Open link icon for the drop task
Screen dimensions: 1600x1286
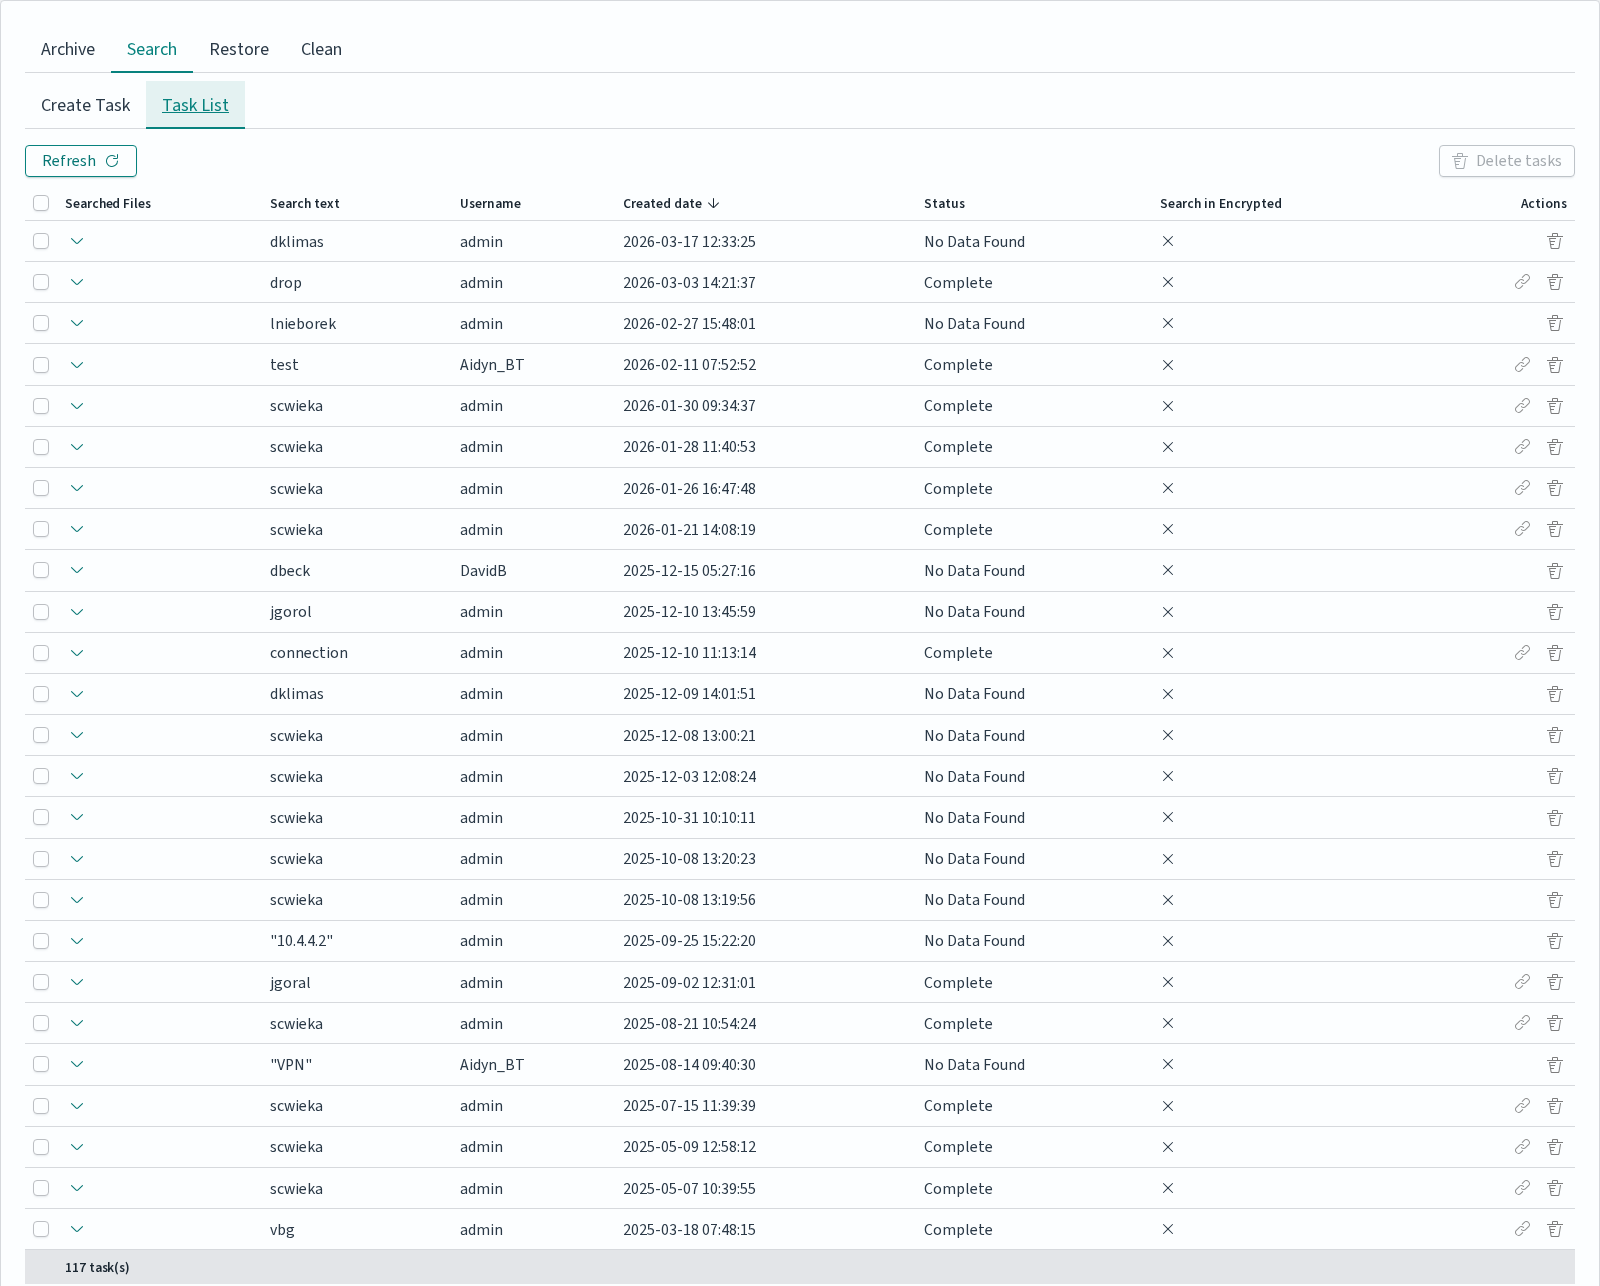1522,282
